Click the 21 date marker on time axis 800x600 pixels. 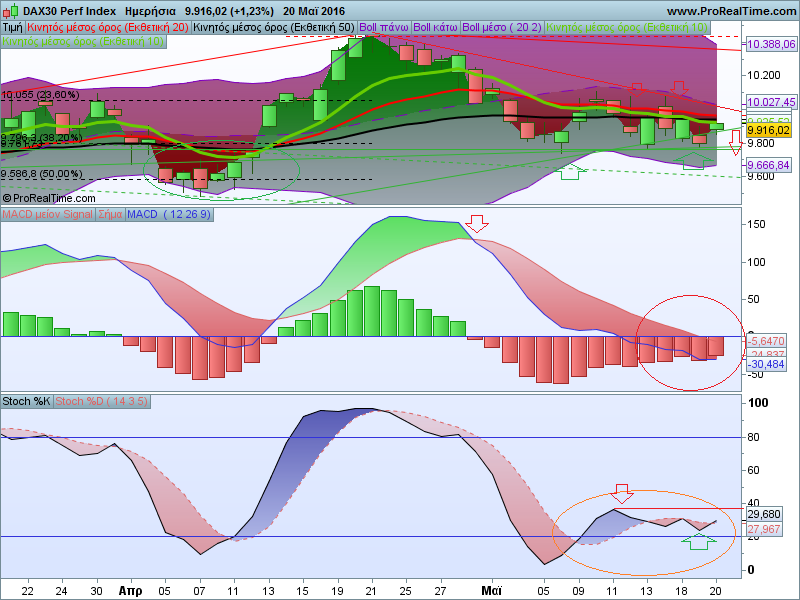[371, 591]
